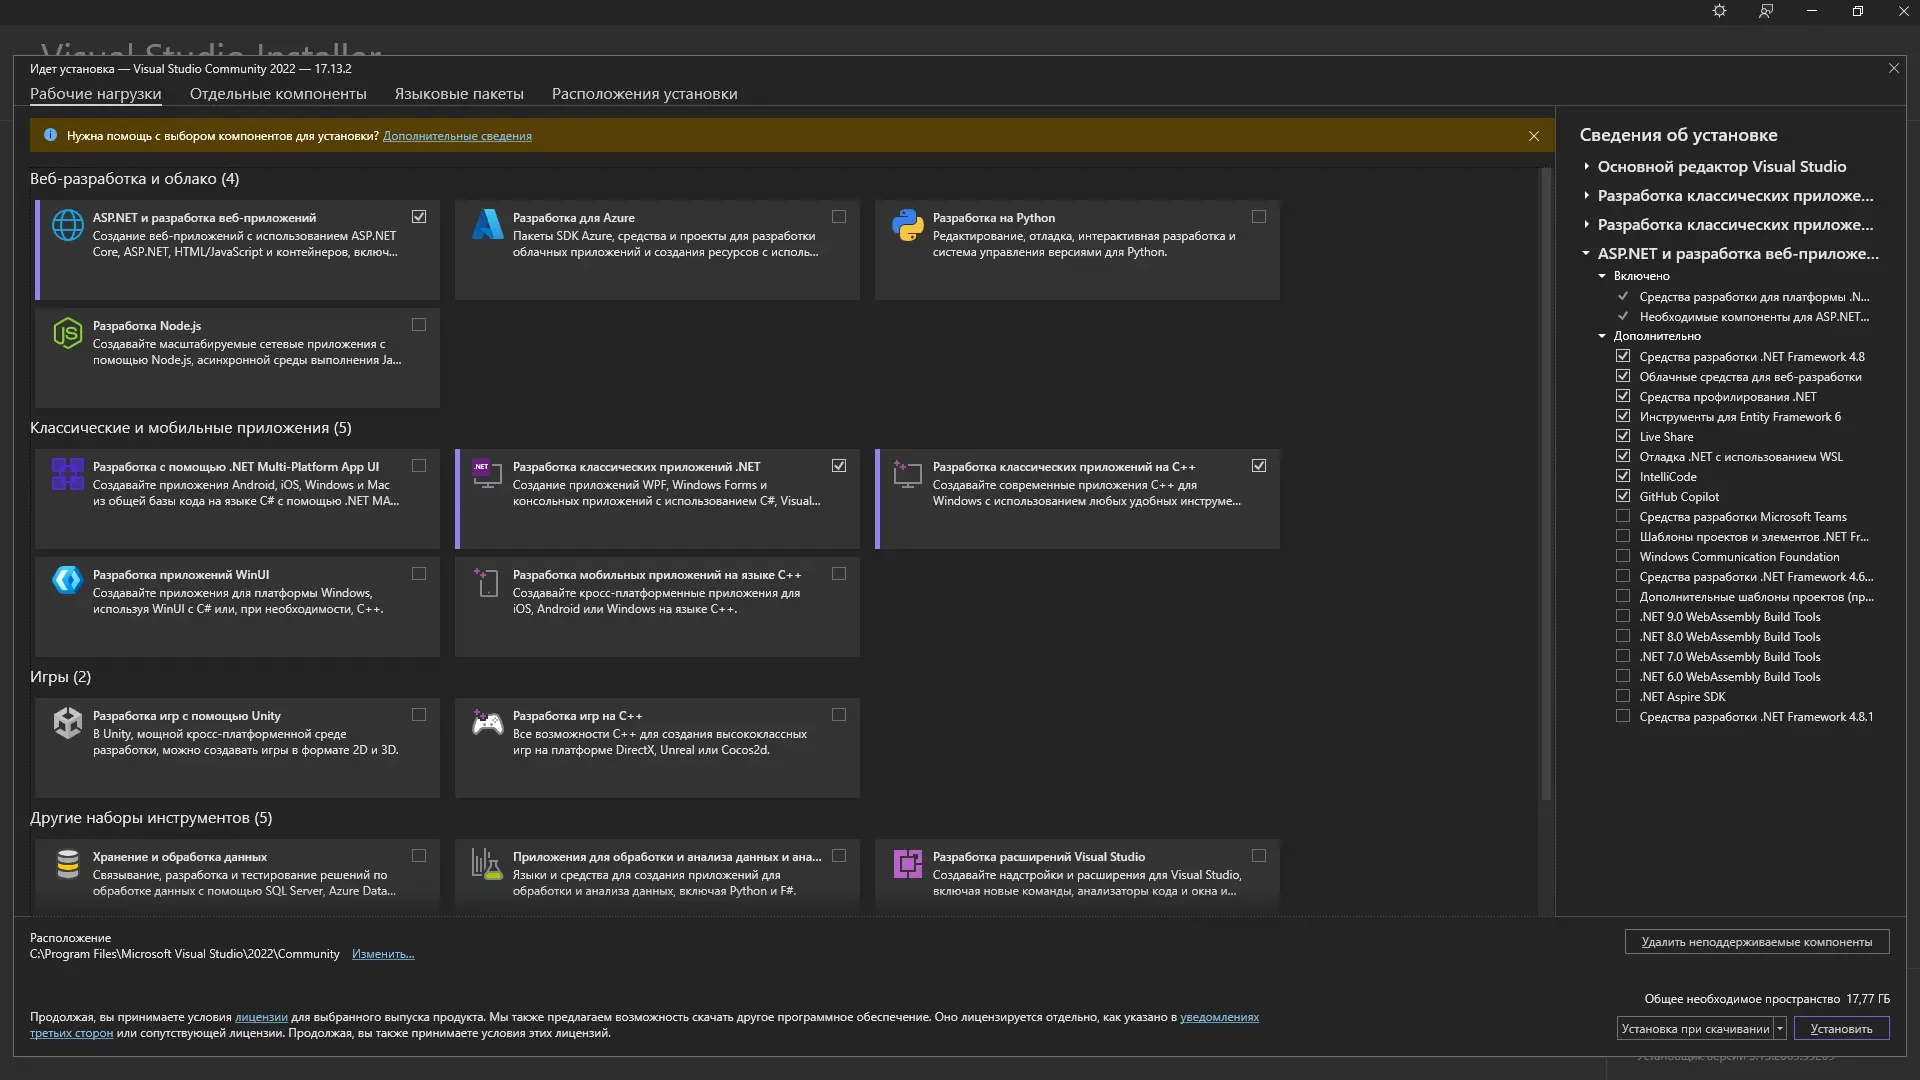The height and width of the screenshot is (1080, 1920).
Task: Click the feedback icon in the title bar
Action: [1766, 11]
